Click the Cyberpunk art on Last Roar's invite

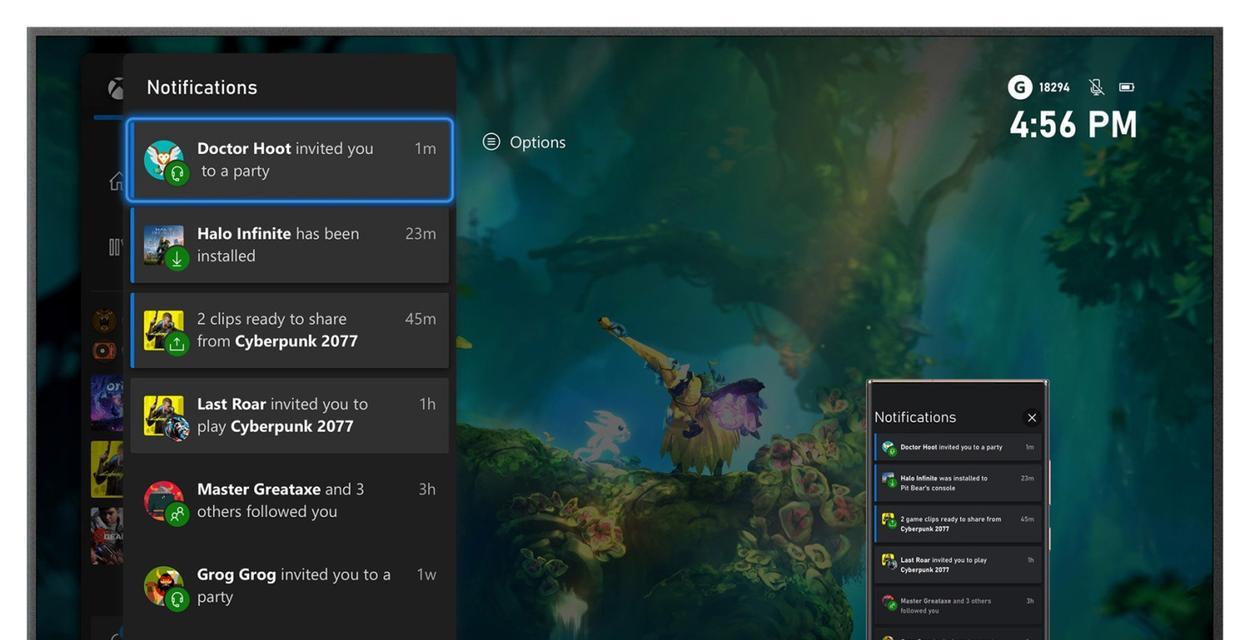click(163, 415)
